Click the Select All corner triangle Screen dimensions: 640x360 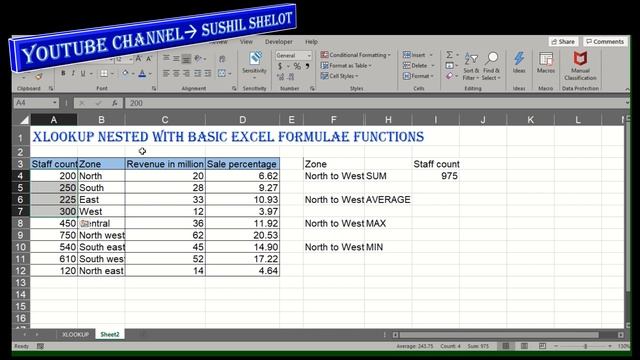24,120
